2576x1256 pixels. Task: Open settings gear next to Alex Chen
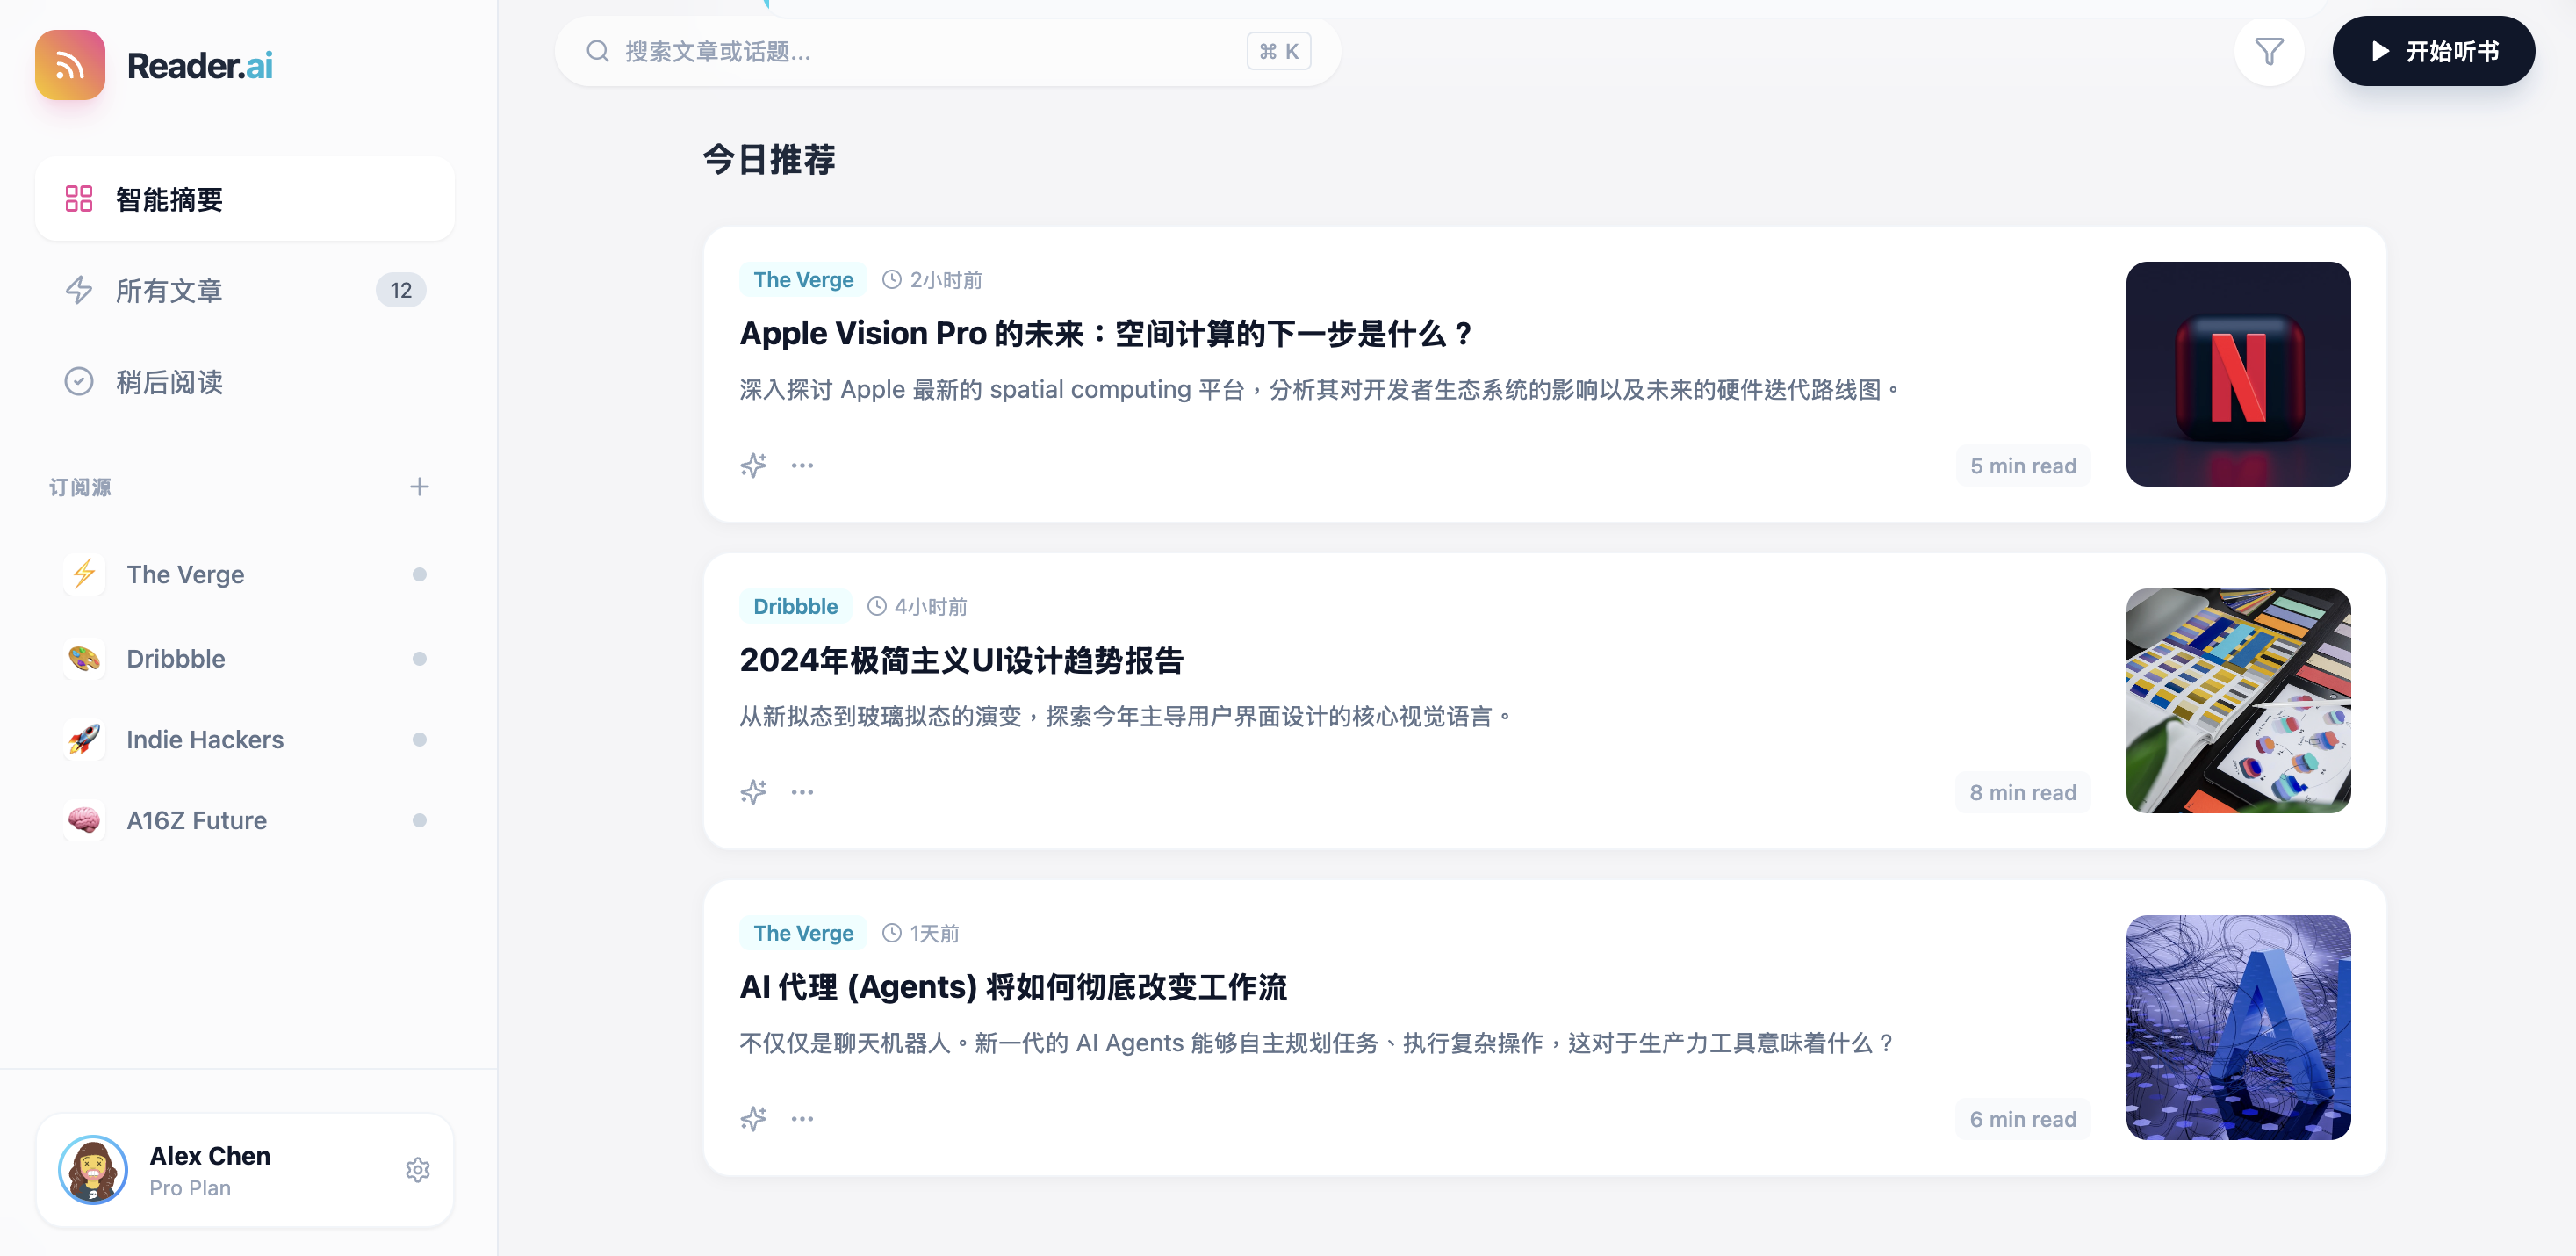(x=417, y=1170)
